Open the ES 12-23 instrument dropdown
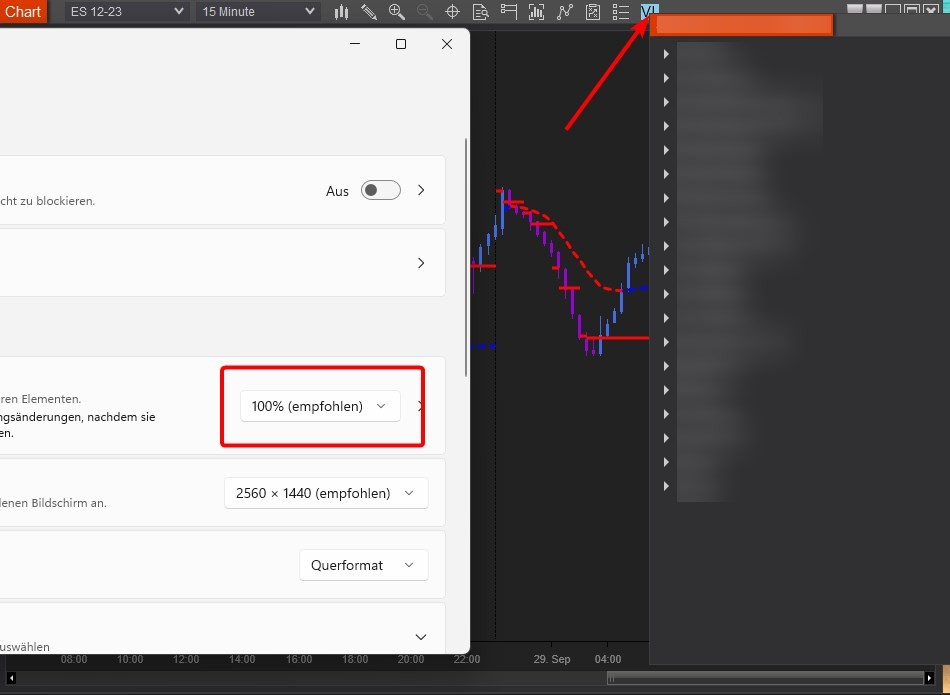This screenshot has height=695, width=950. (x=126, y=12)
